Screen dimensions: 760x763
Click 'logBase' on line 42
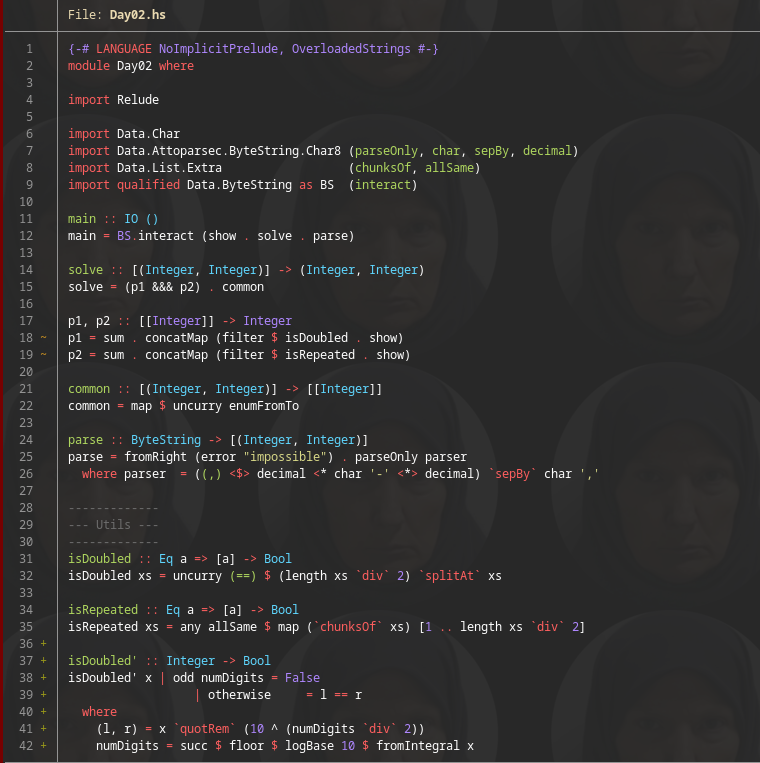[x=309, y=746]
